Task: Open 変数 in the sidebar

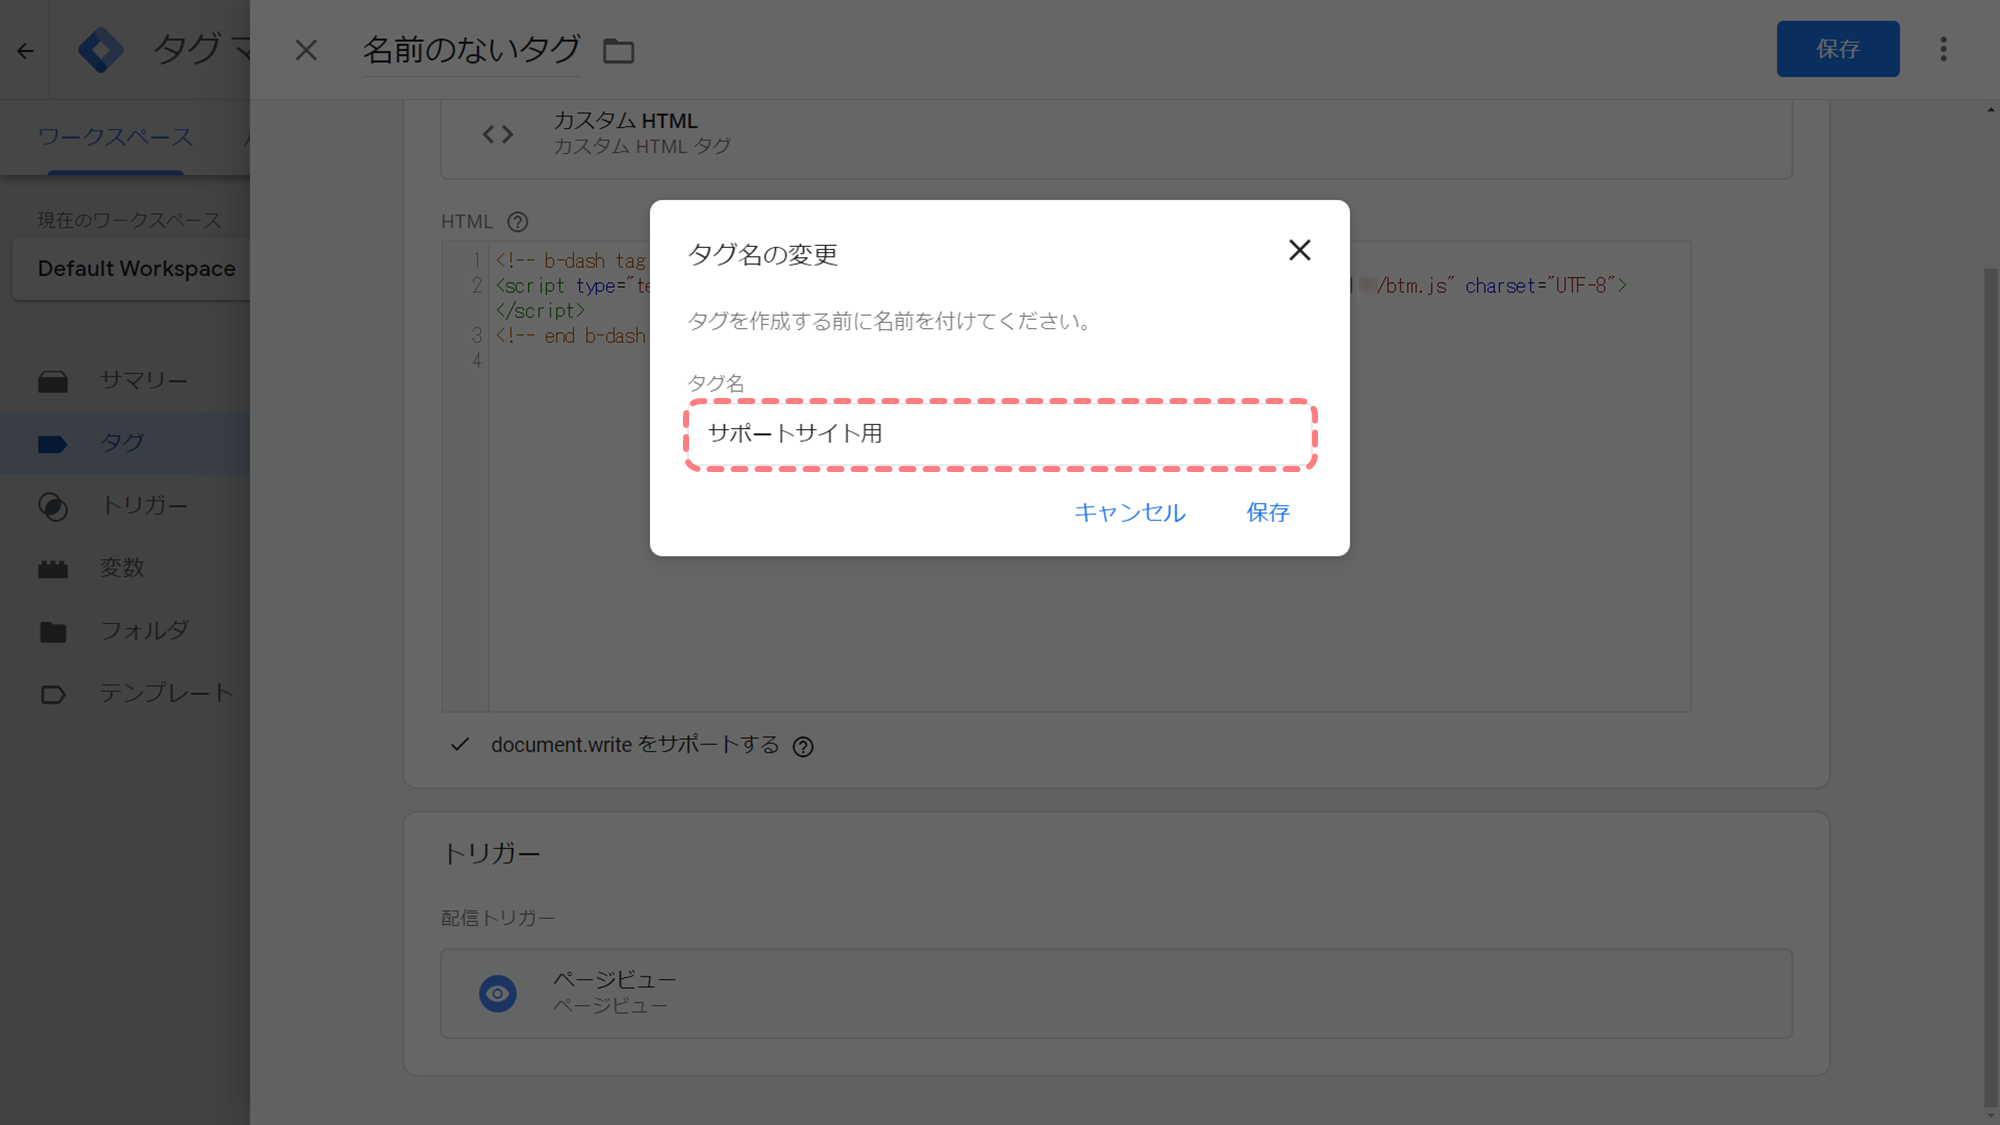Action: coord(125,568)
